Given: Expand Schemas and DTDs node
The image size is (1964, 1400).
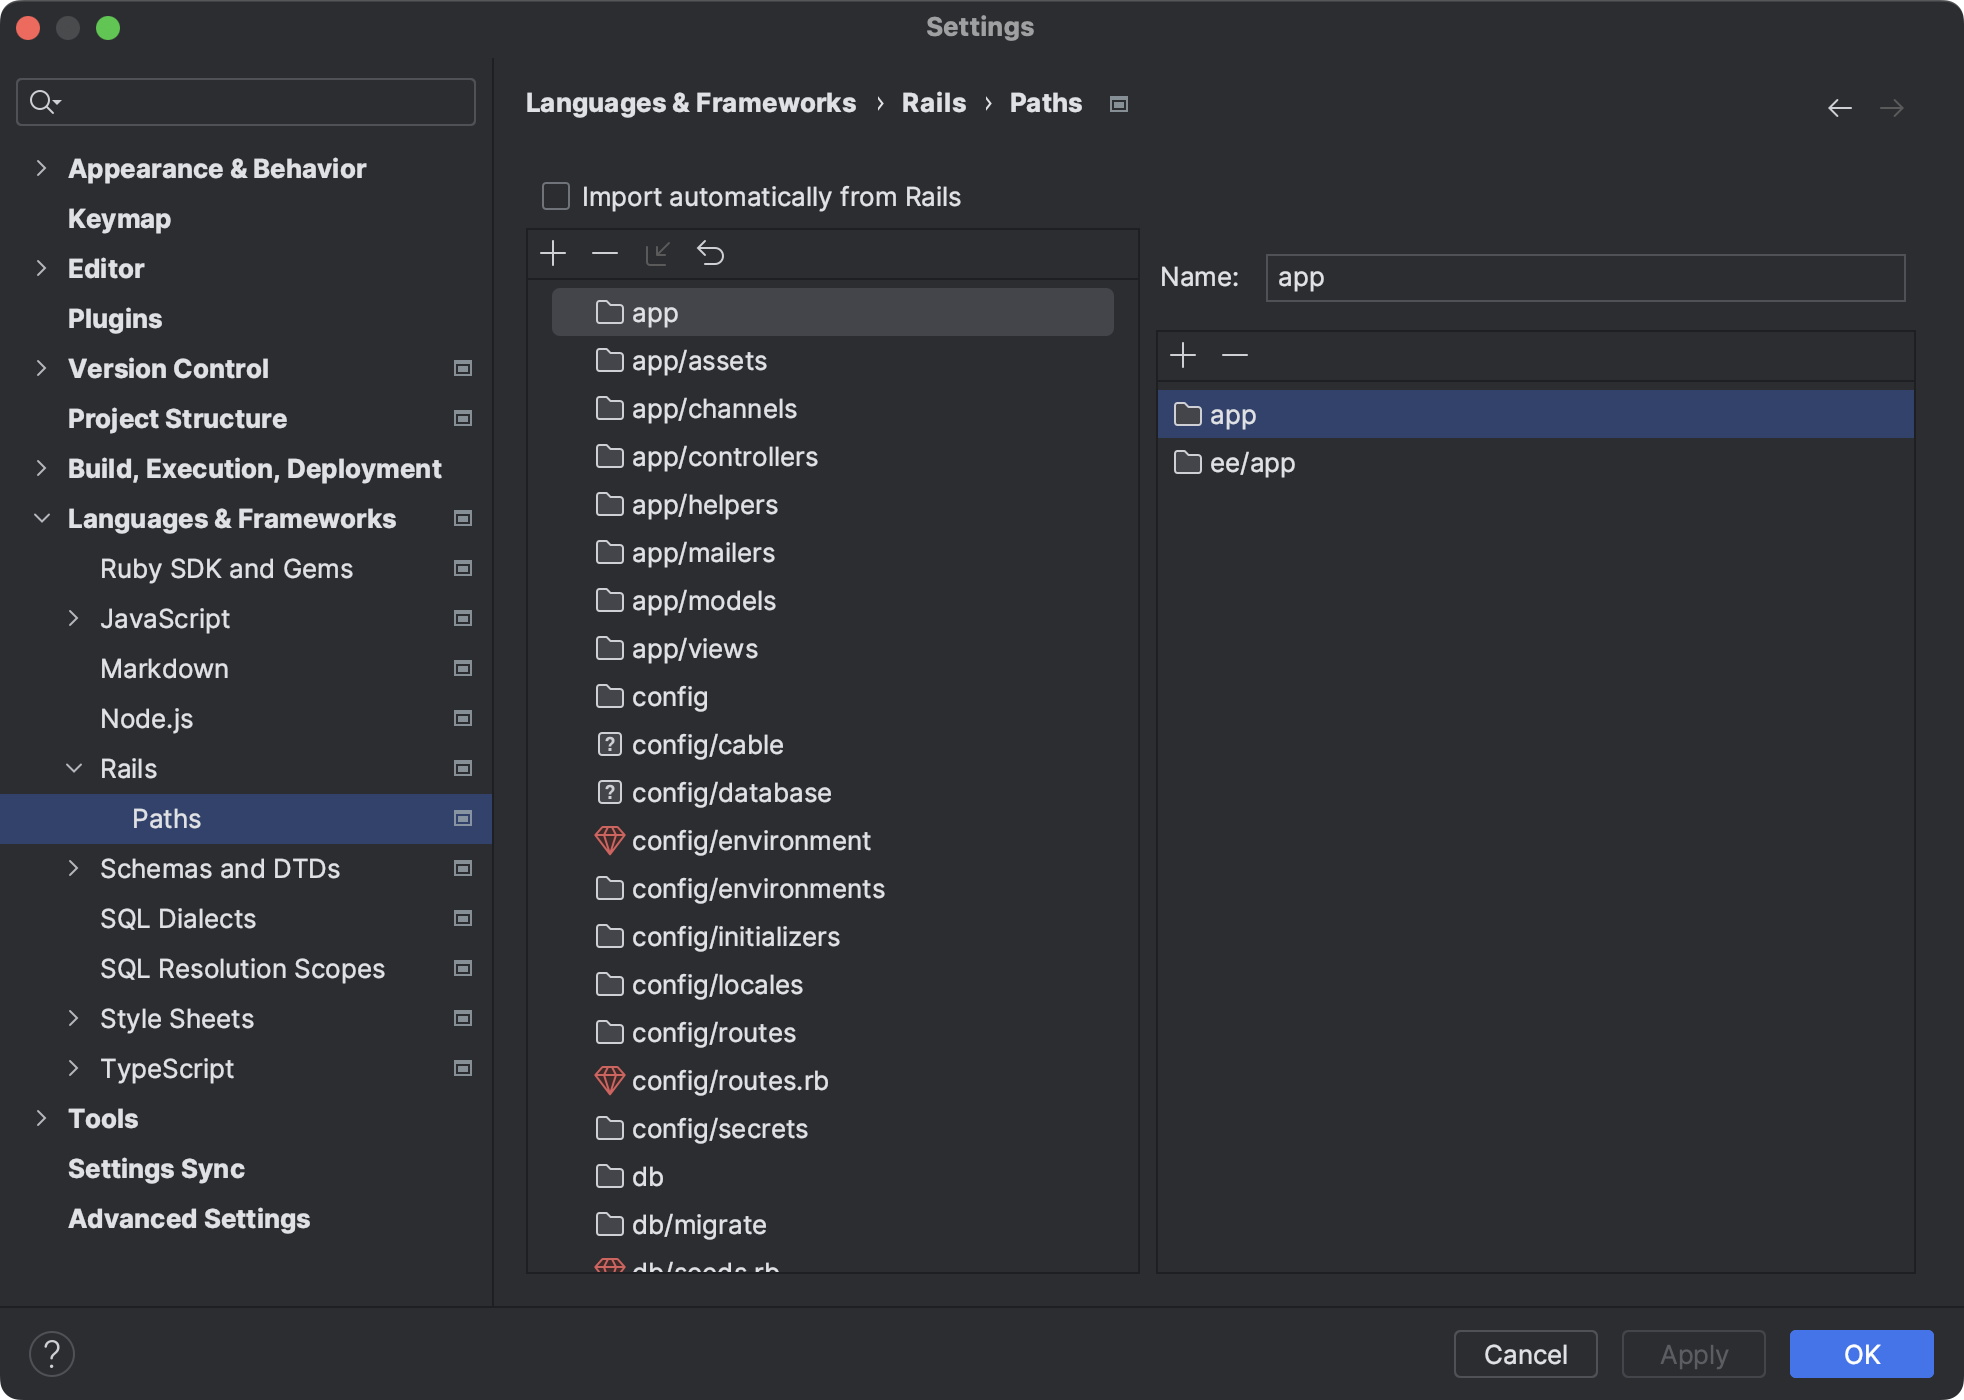Looking at the screenshot, I should [x=73, y=868].
